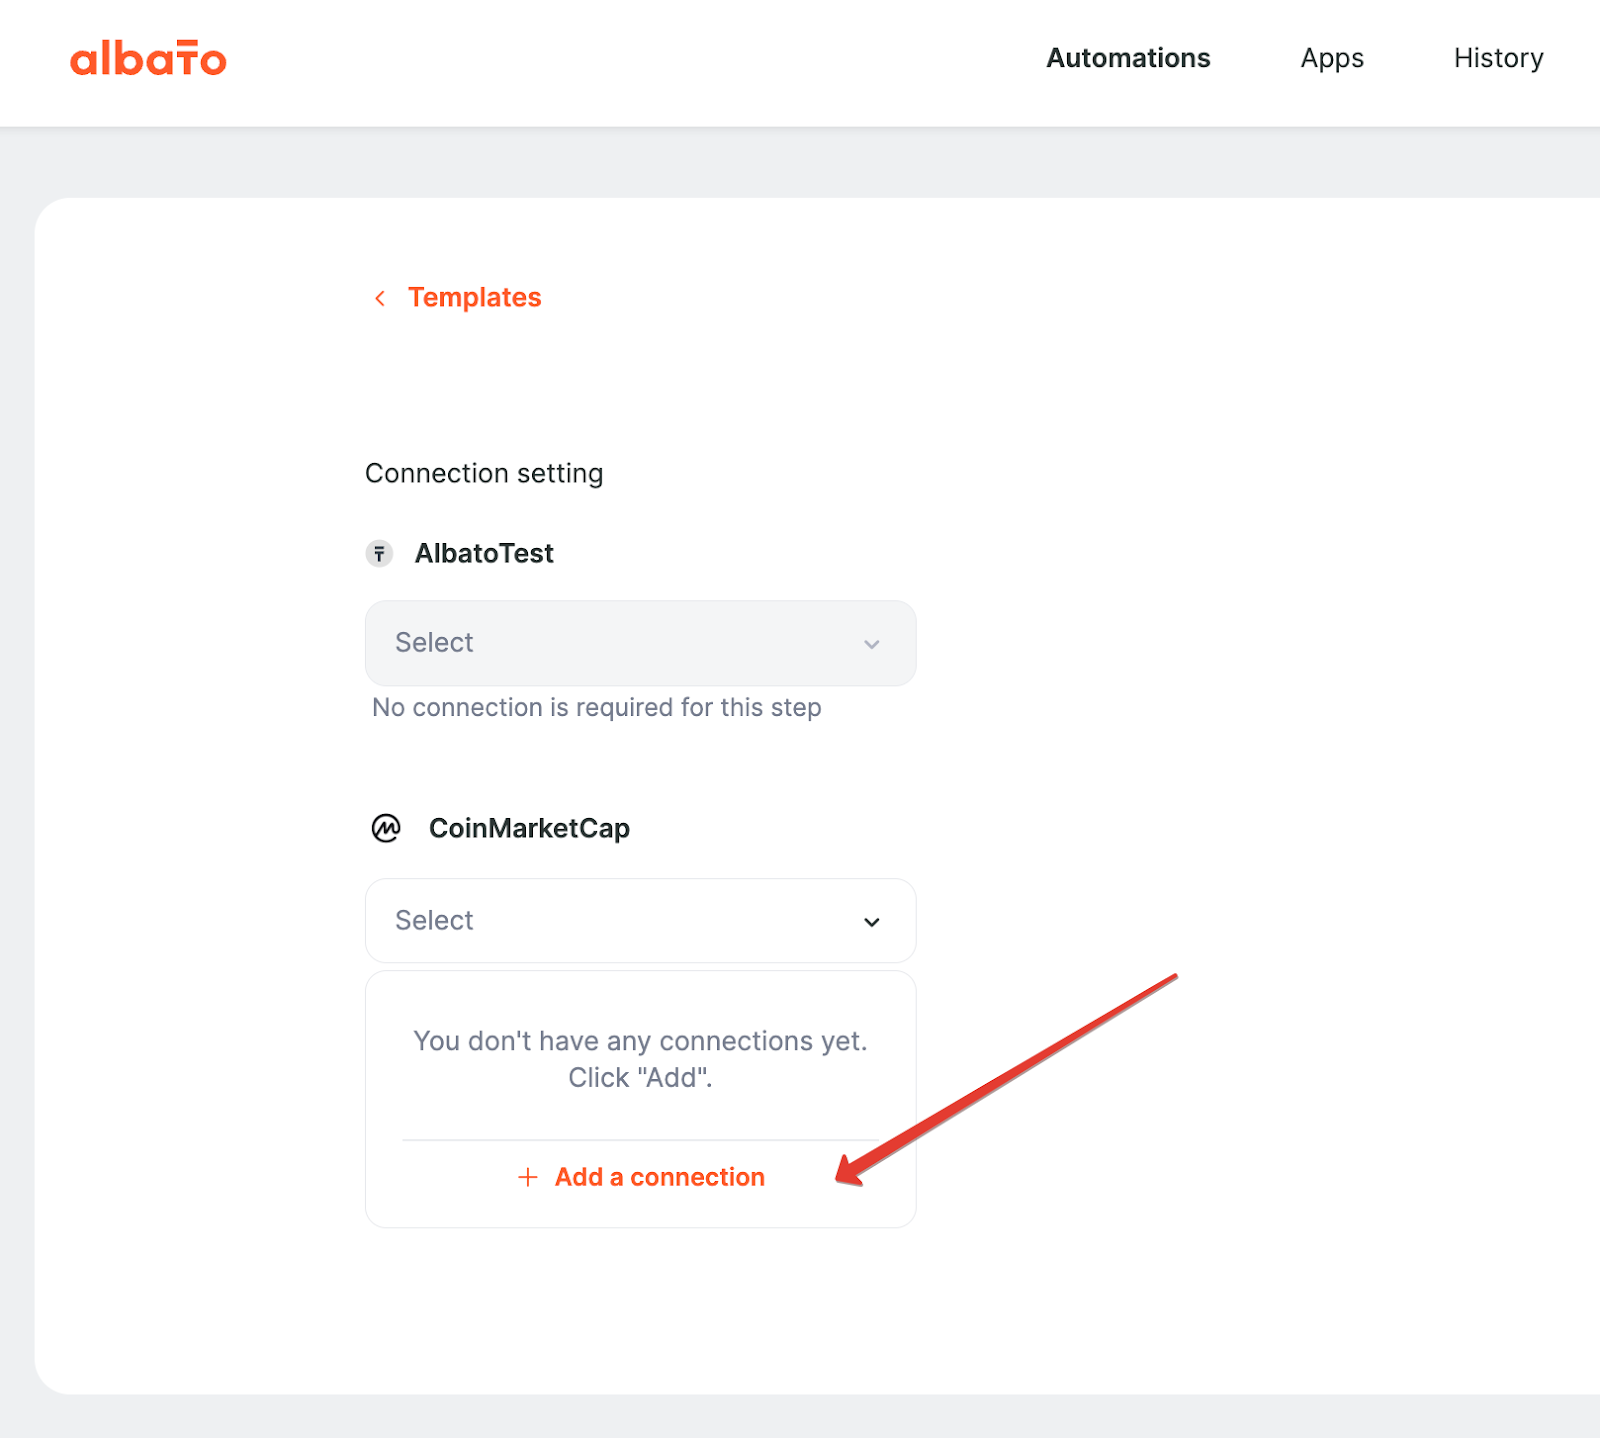Click the AlbatoTest dropdown chevron arrow
The width and height of the screenshot is (1600, 1438).
click(872, 644)
